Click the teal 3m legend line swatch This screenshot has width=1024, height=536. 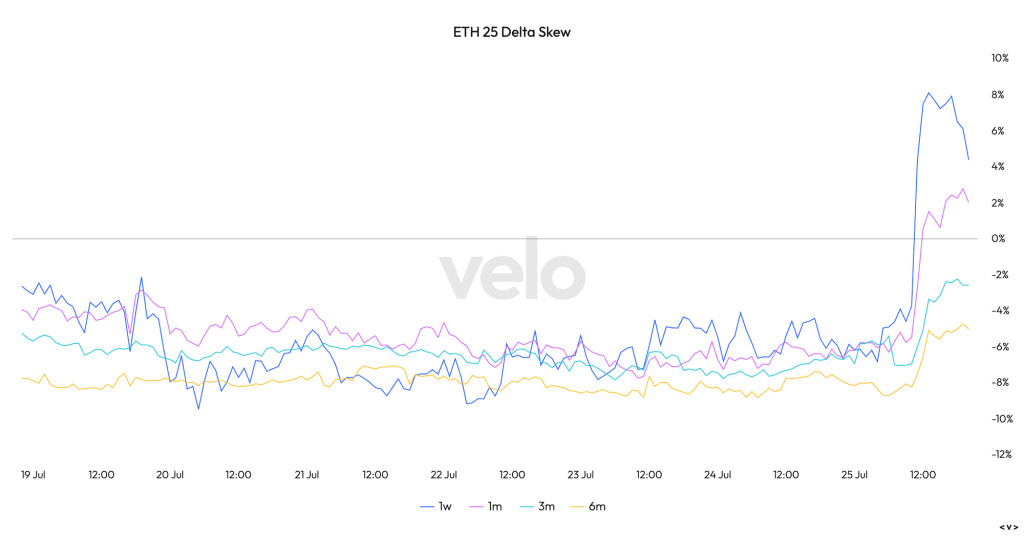(x=527, y=506)
